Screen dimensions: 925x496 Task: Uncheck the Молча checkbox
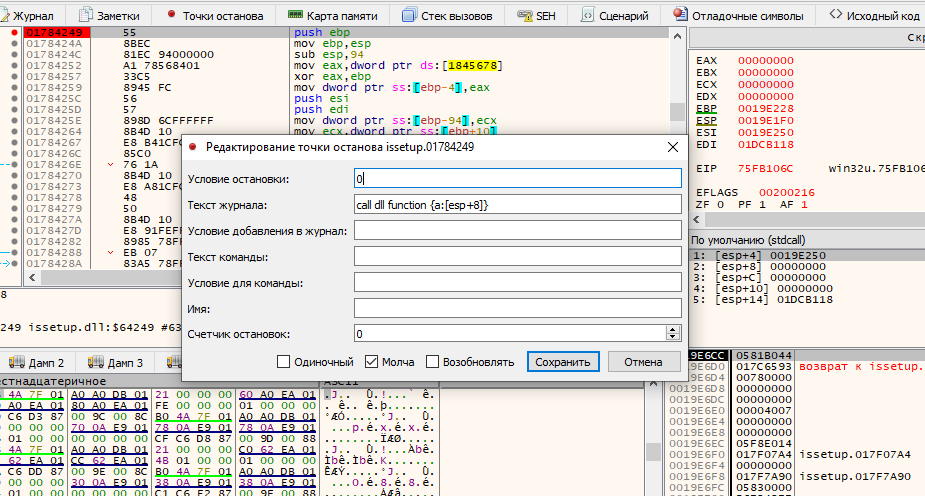click(372, 361)
